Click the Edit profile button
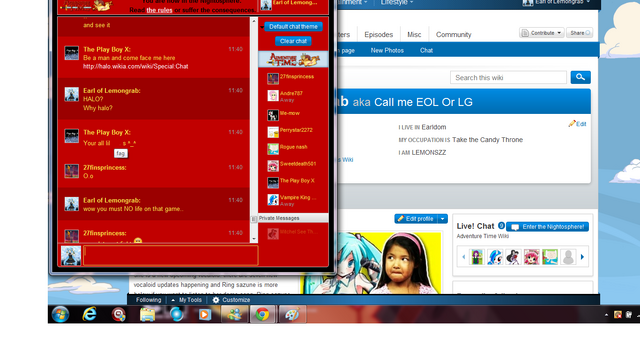 pos(416,219)
